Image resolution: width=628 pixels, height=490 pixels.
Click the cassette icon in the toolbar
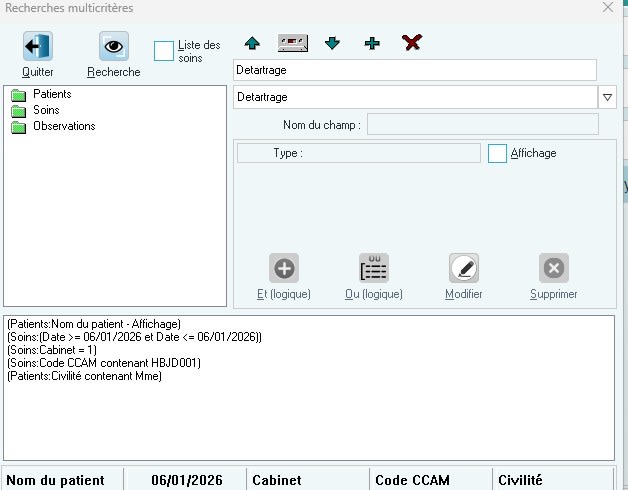click(292, 43)
